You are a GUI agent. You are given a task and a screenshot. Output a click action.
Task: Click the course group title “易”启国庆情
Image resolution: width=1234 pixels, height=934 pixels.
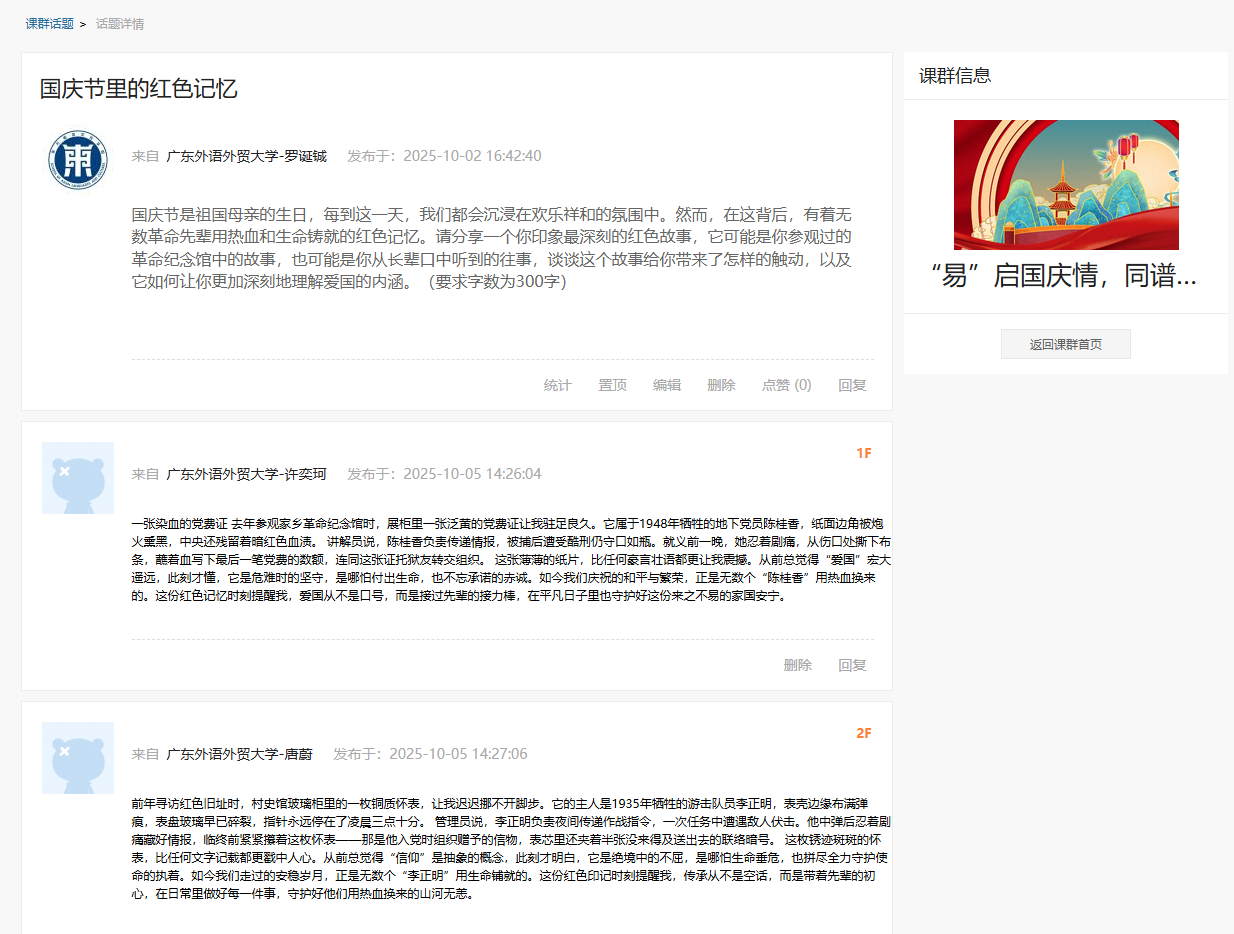1064,277
